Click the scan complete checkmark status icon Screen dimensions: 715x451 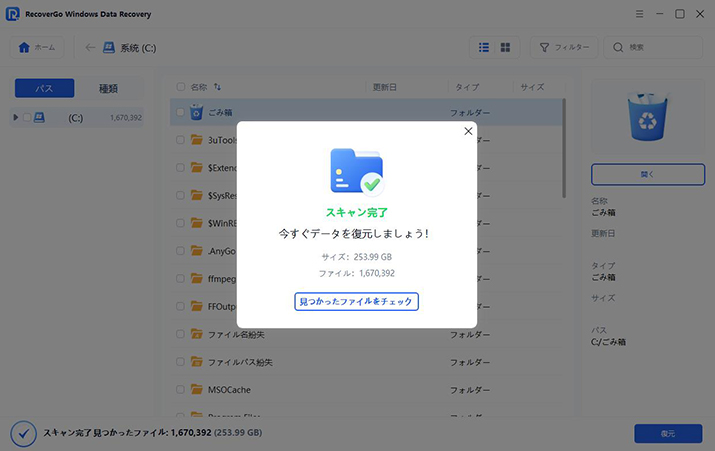point(24,434)
